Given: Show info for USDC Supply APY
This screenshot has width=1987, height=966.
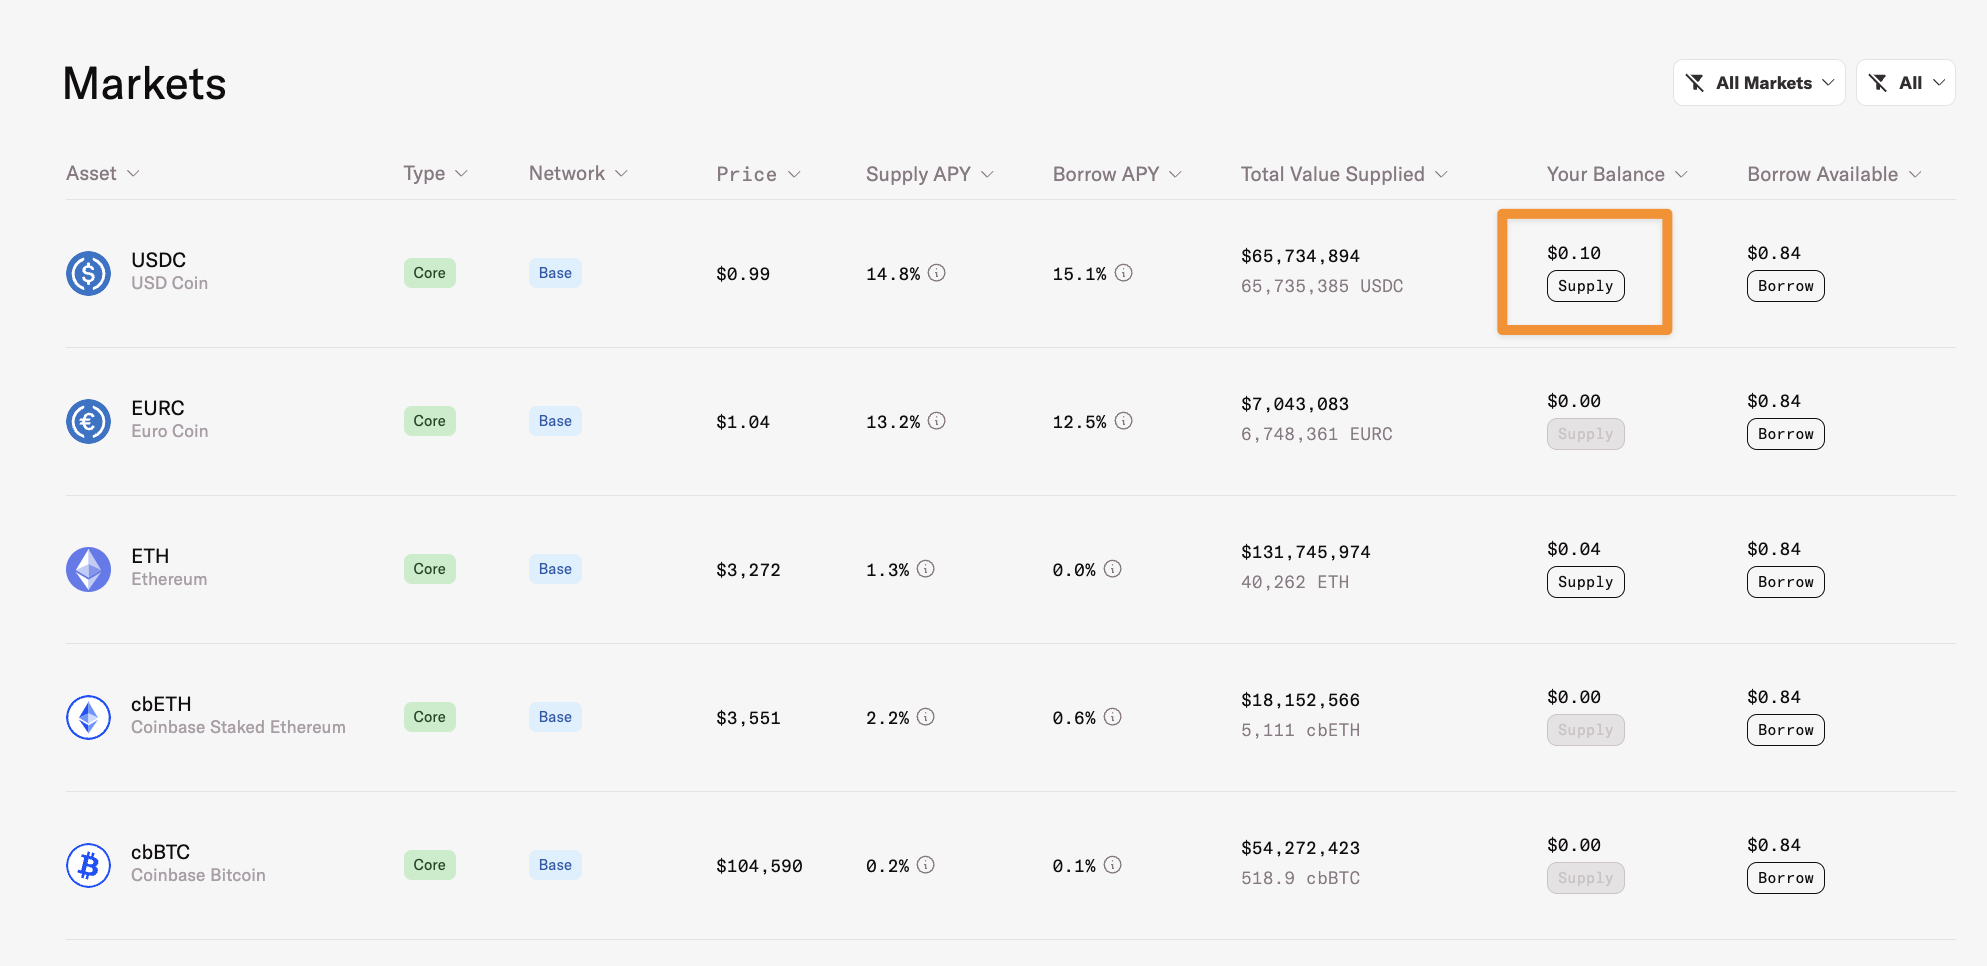Looking at the screenshot, I should point(937,273).
